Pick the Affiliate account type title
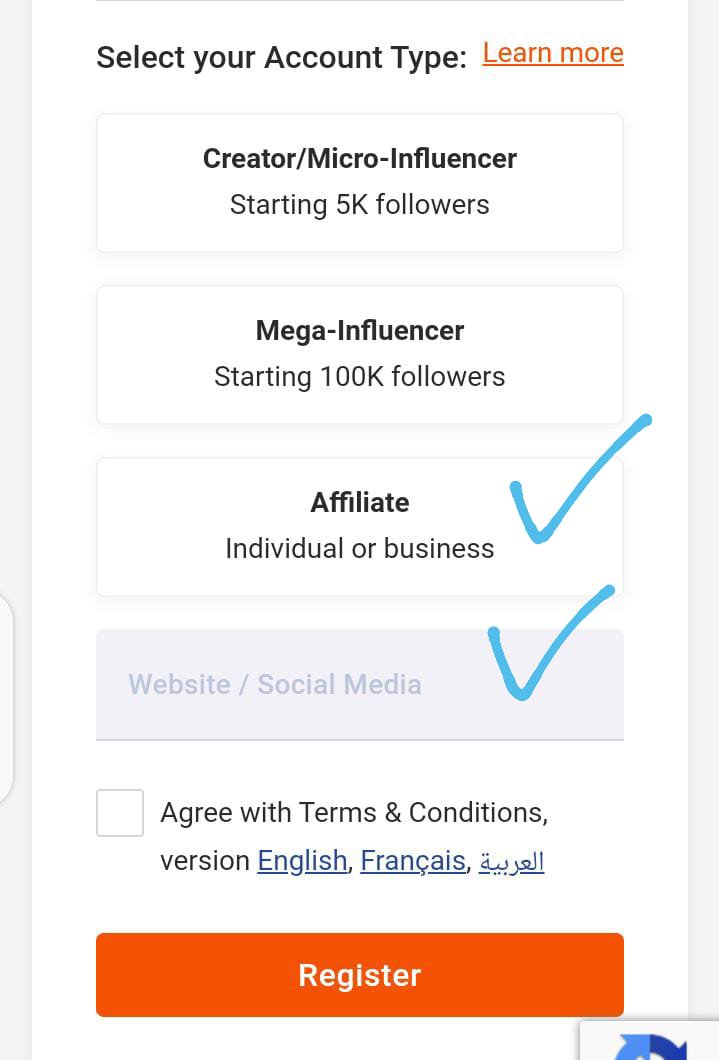Viewport: 719px width, 1060px height. click(x=360, y=502)
